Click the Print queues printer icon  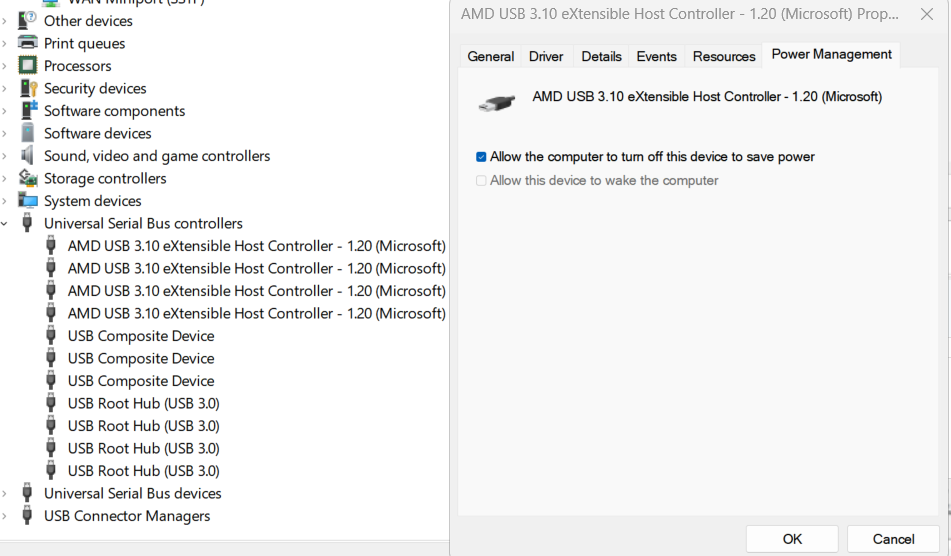point(28,43)
